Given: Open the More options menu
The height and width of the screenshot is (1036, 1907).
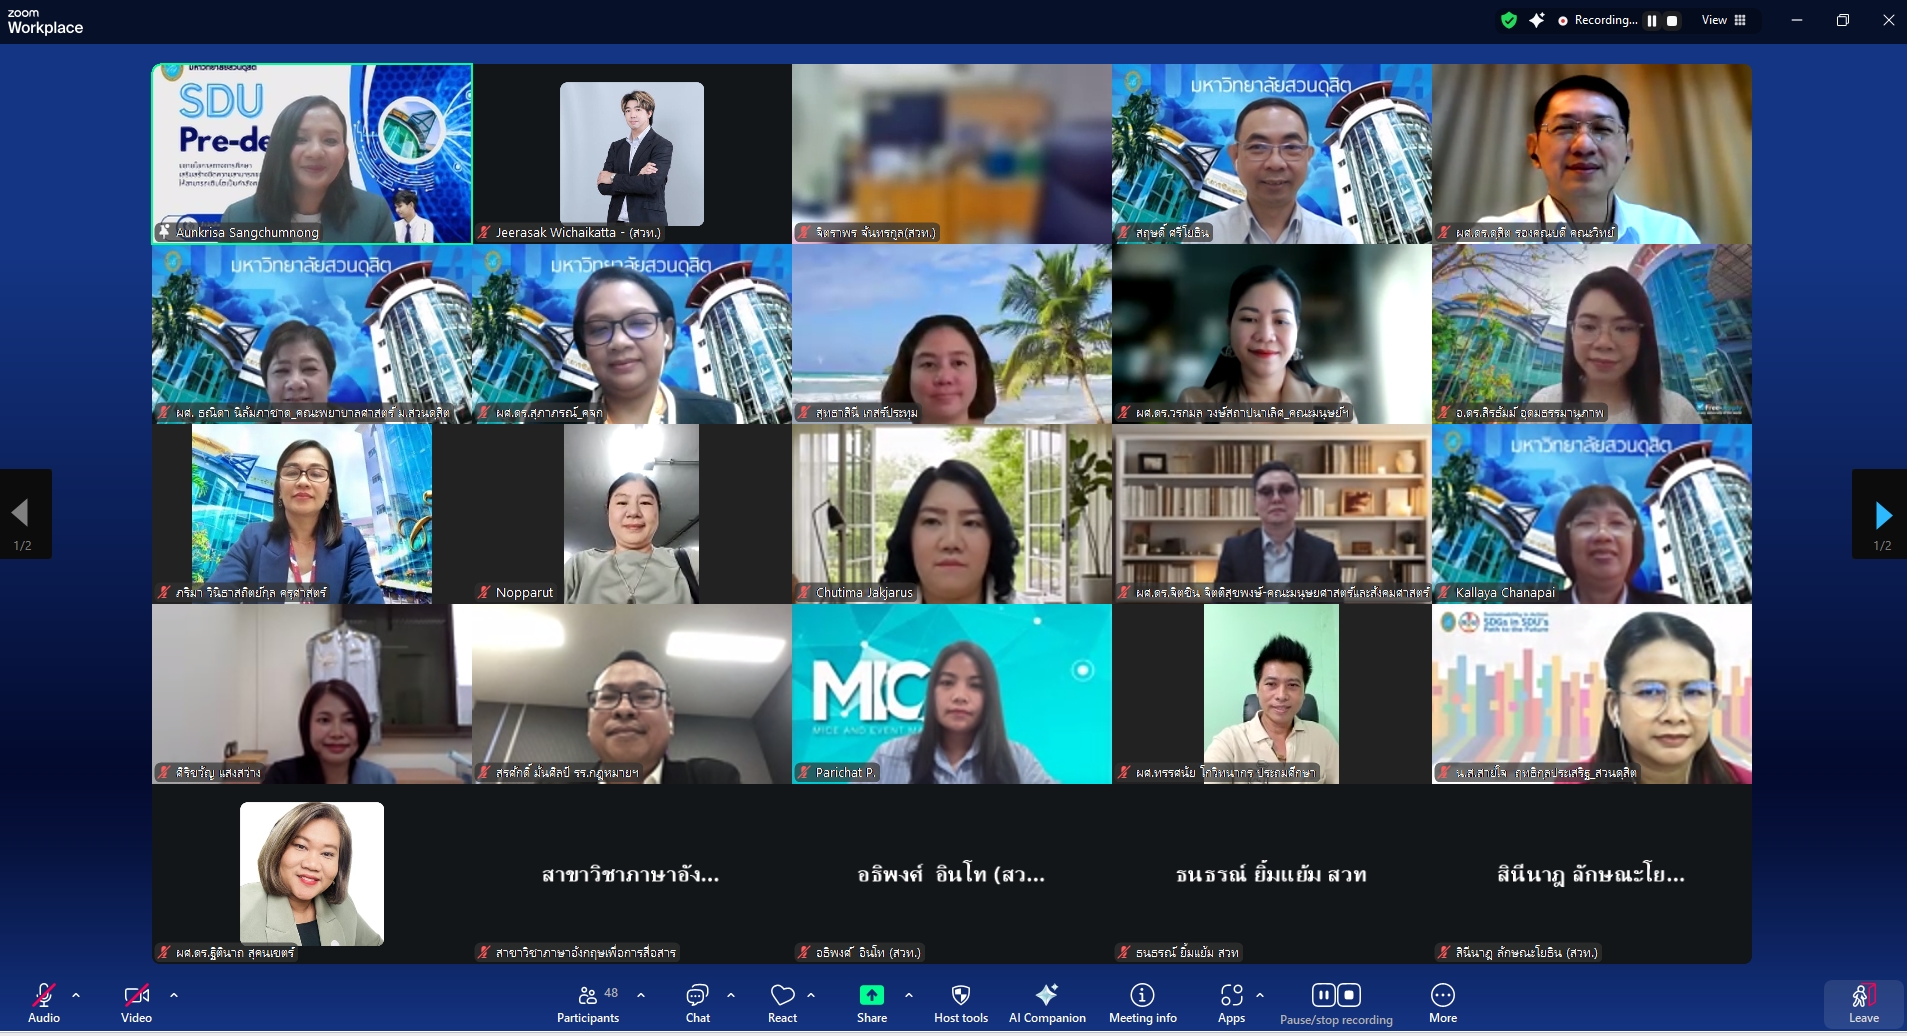Looking at the screenshot, I should coord(1442,1003).
